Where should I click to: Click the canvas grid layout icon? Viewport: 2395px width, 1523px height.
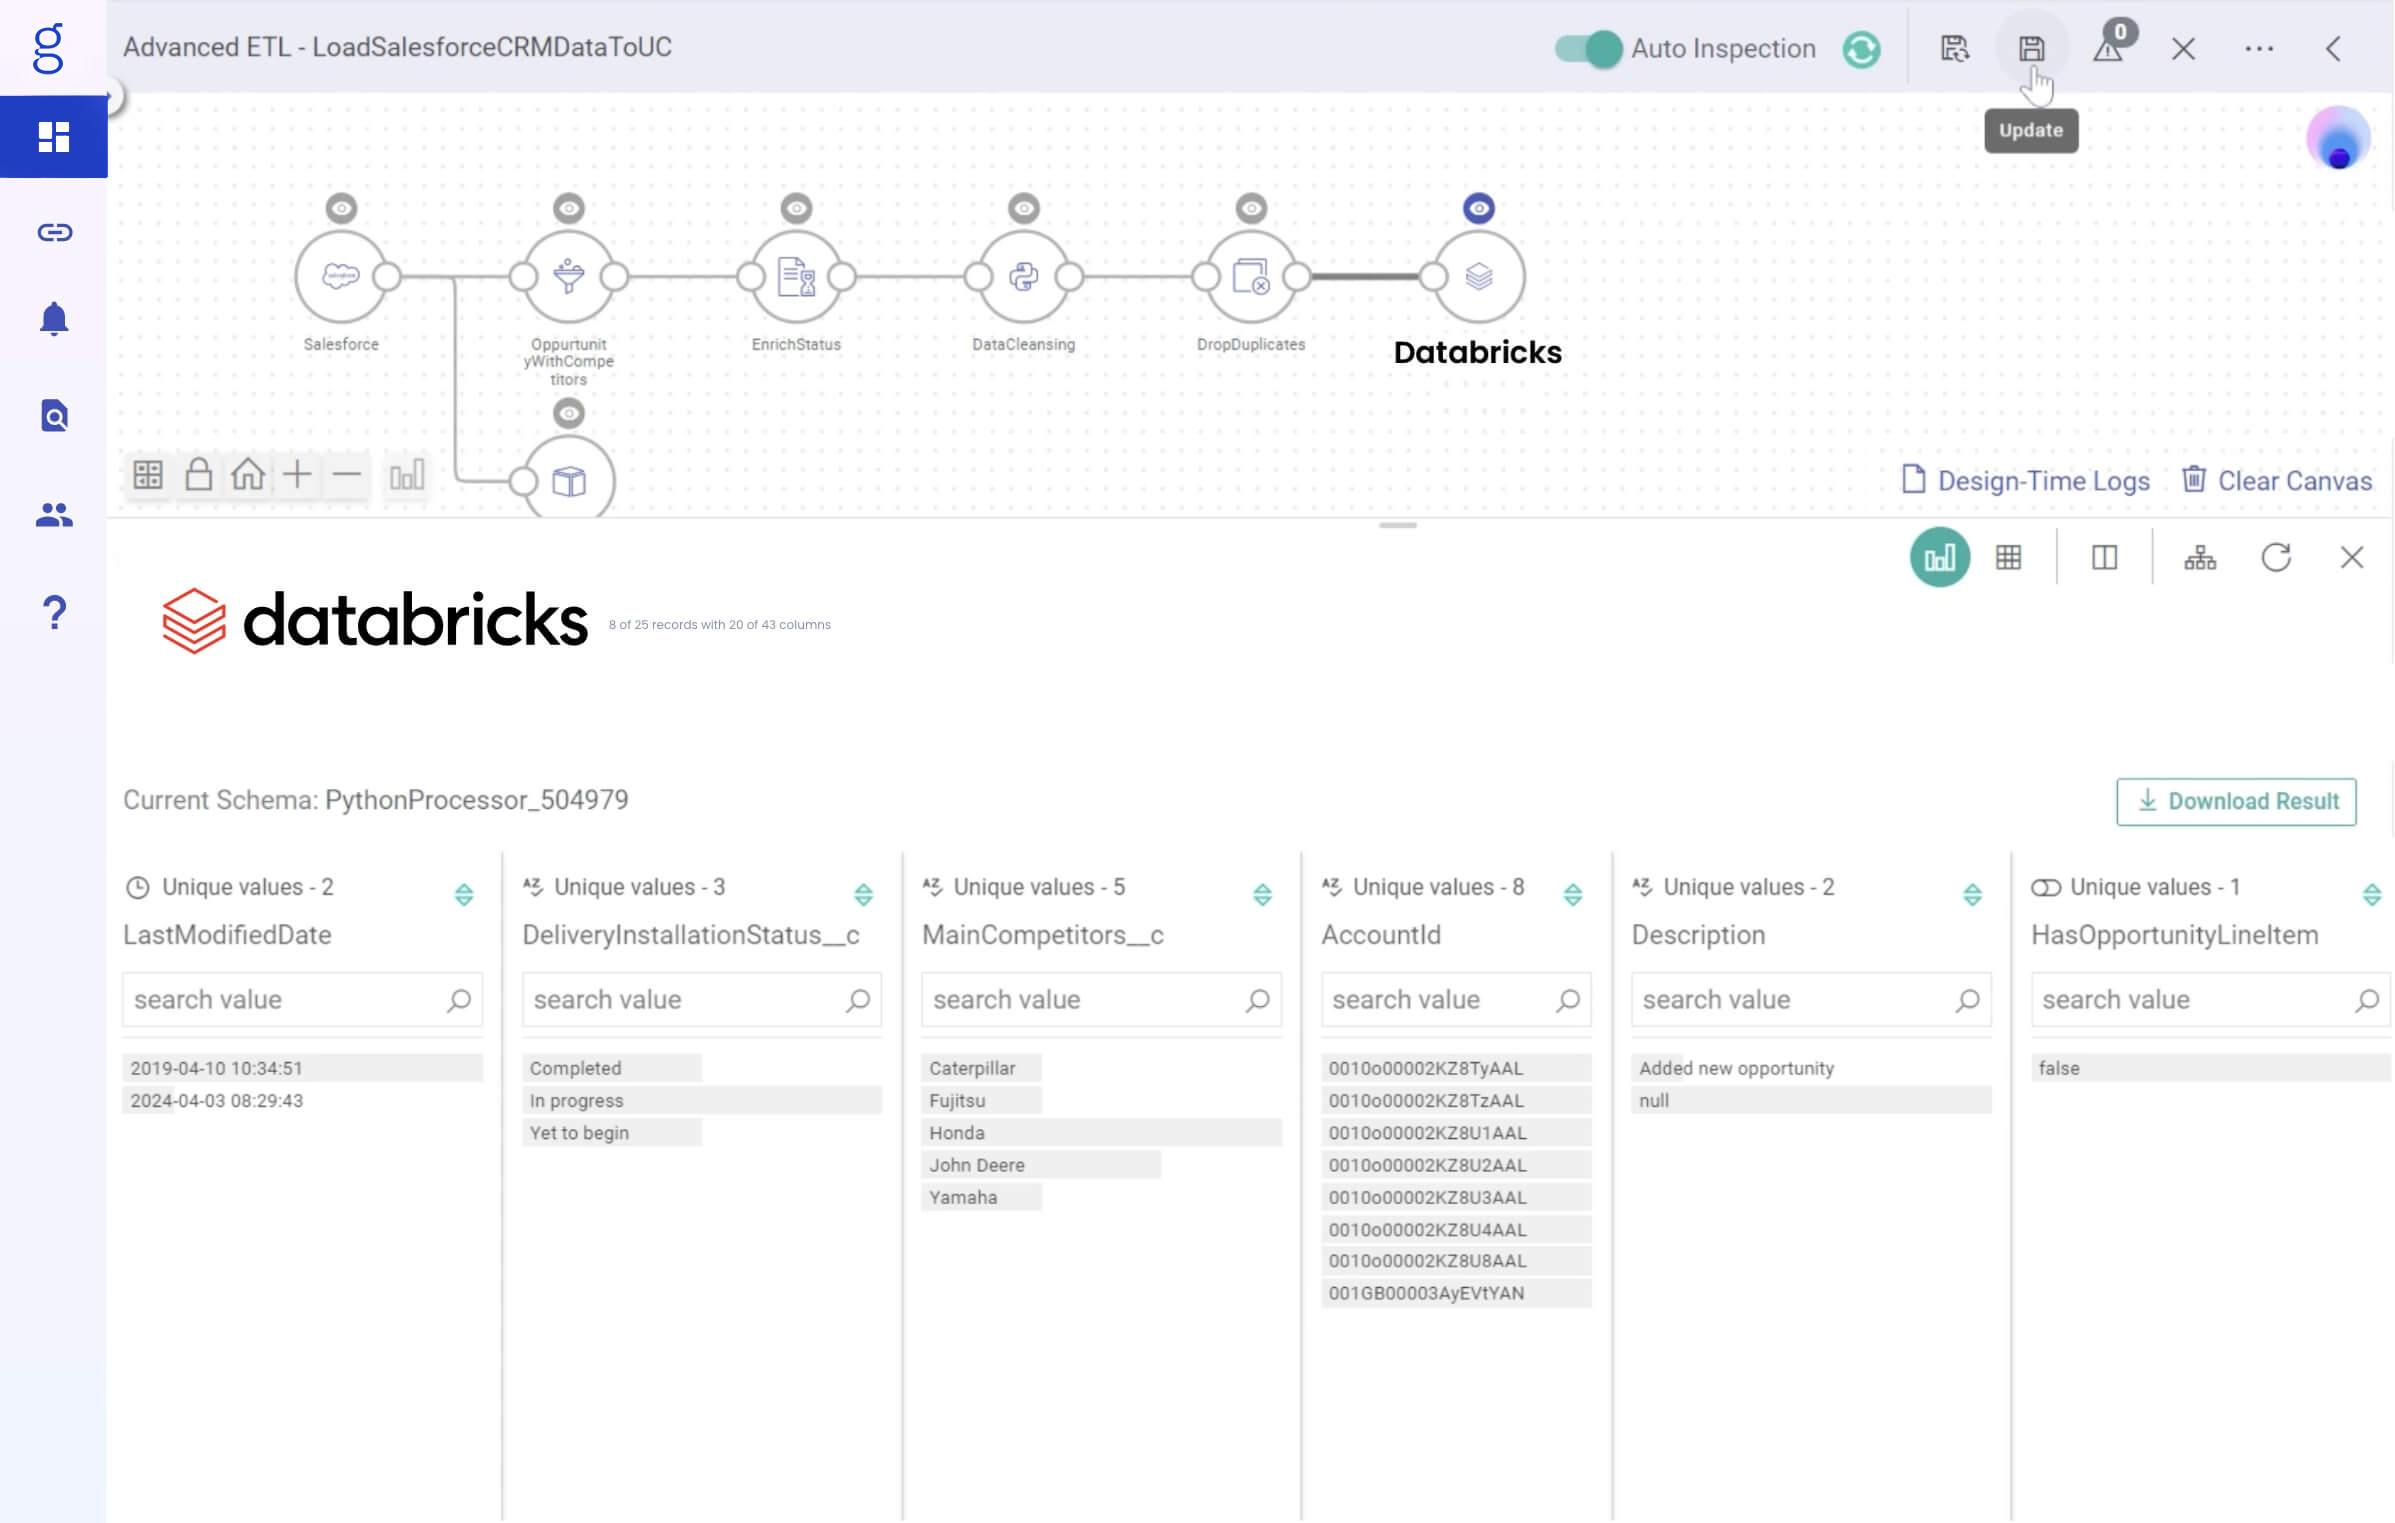tap(148, 475)
